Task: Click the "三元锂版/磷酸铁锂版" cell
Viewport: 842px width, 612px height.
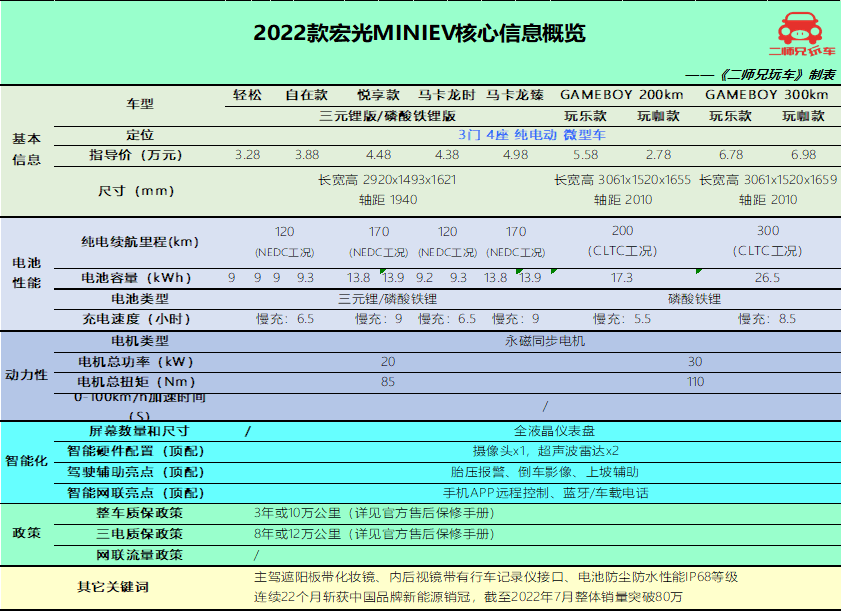Action: click(x=387, y=116)
